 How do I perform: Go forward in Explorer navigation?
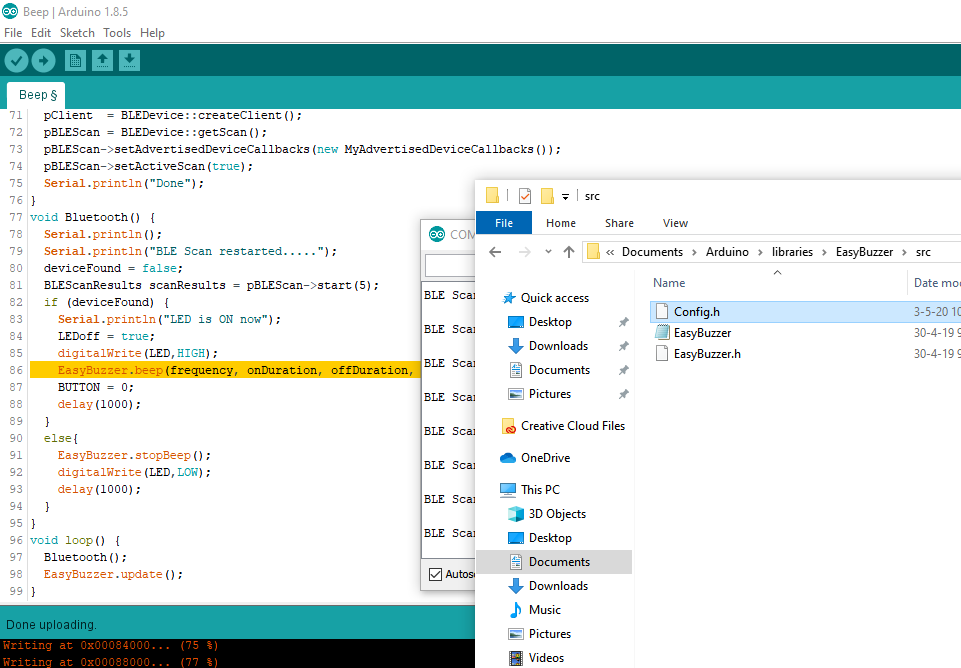click(525, 252)
